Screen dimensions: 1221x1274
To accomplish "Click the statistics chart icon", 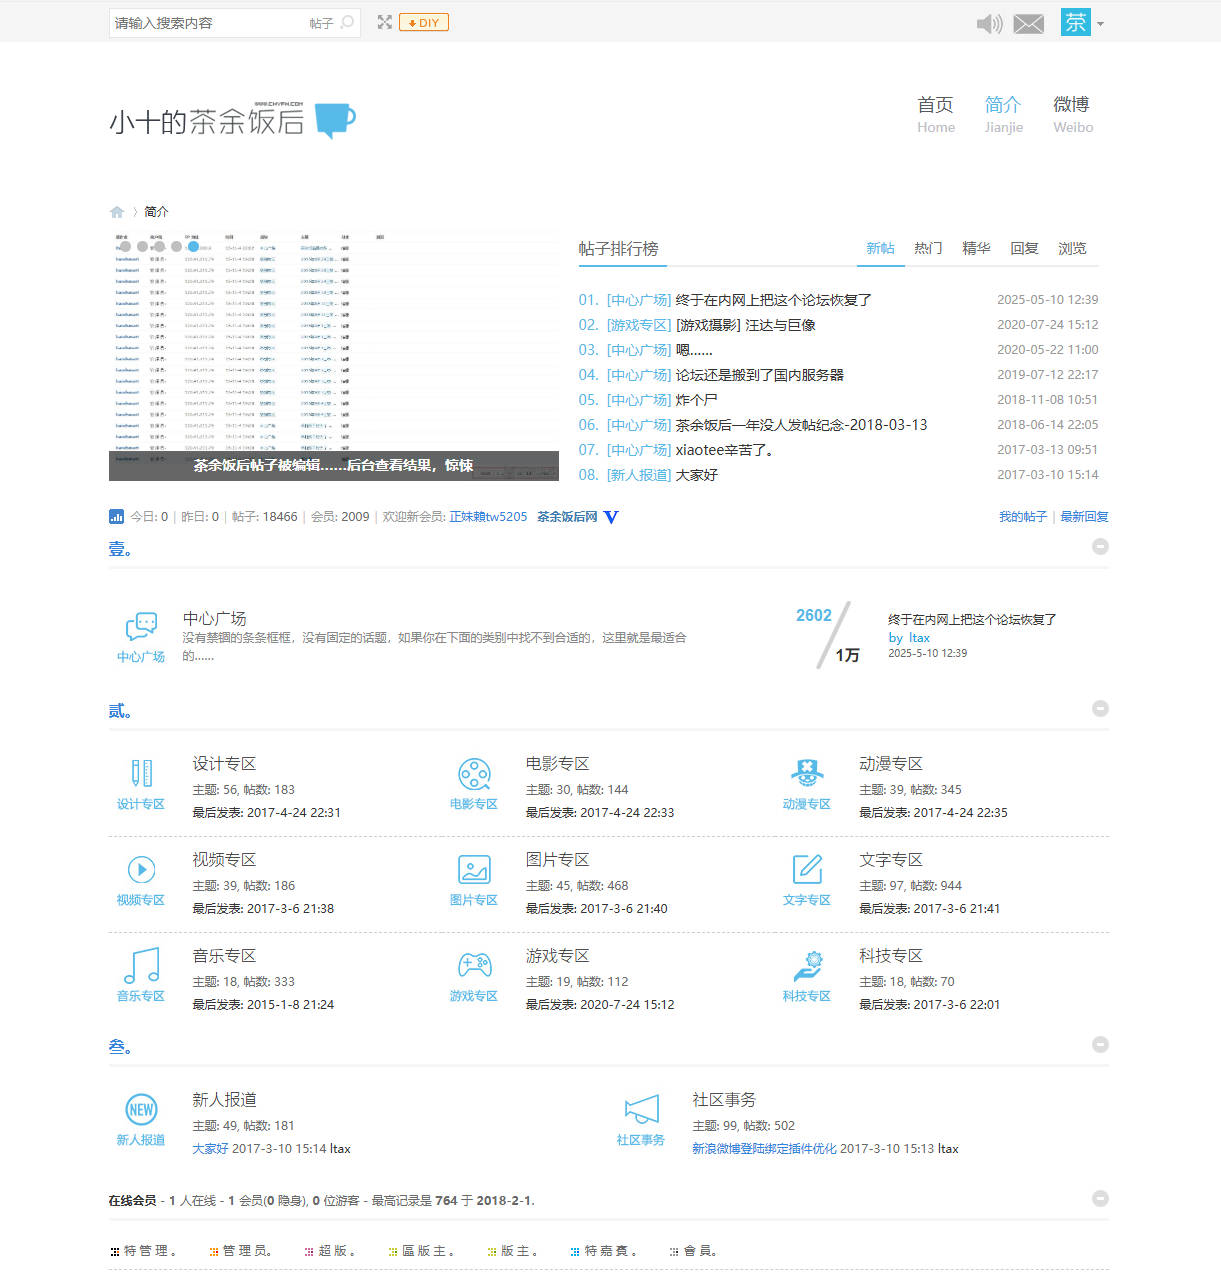I will 116,517.
